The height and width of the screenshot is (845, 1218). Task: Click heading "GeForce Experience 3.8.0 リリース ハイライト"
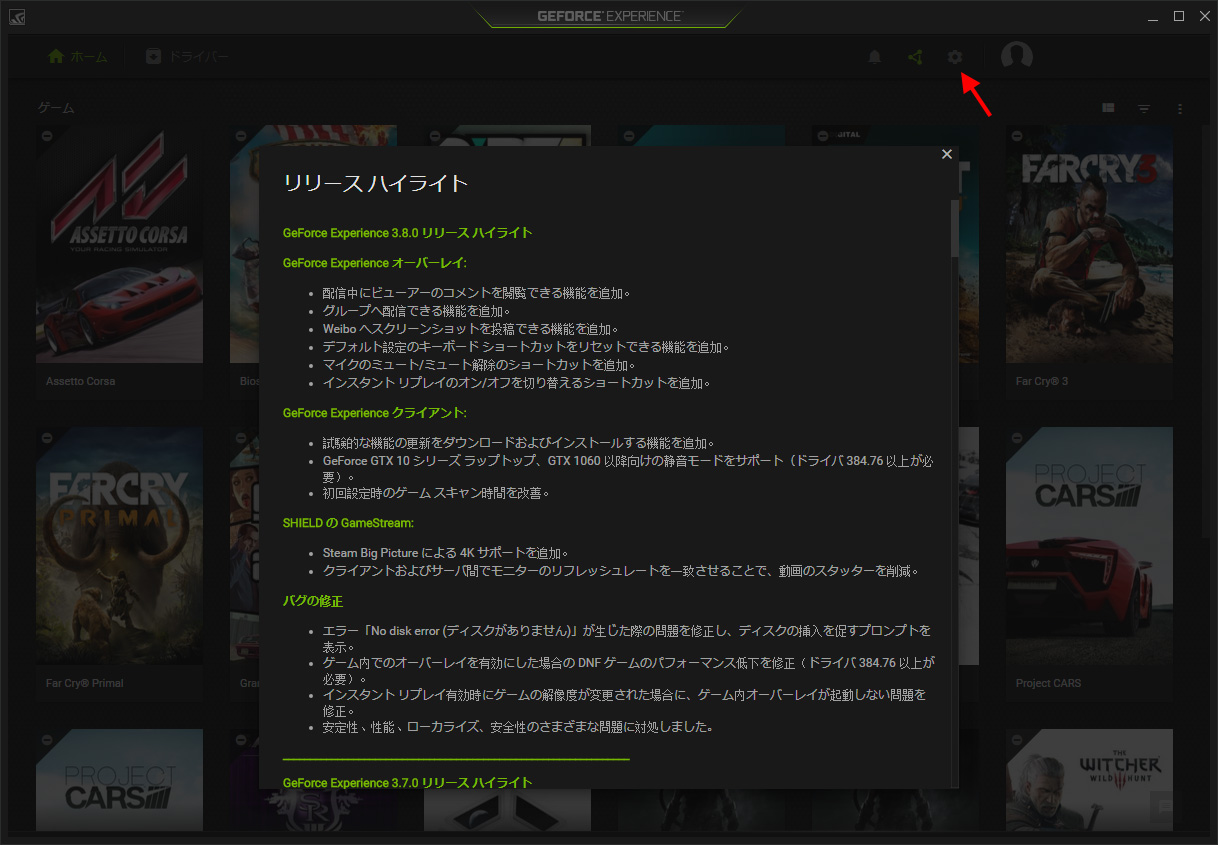407,233
